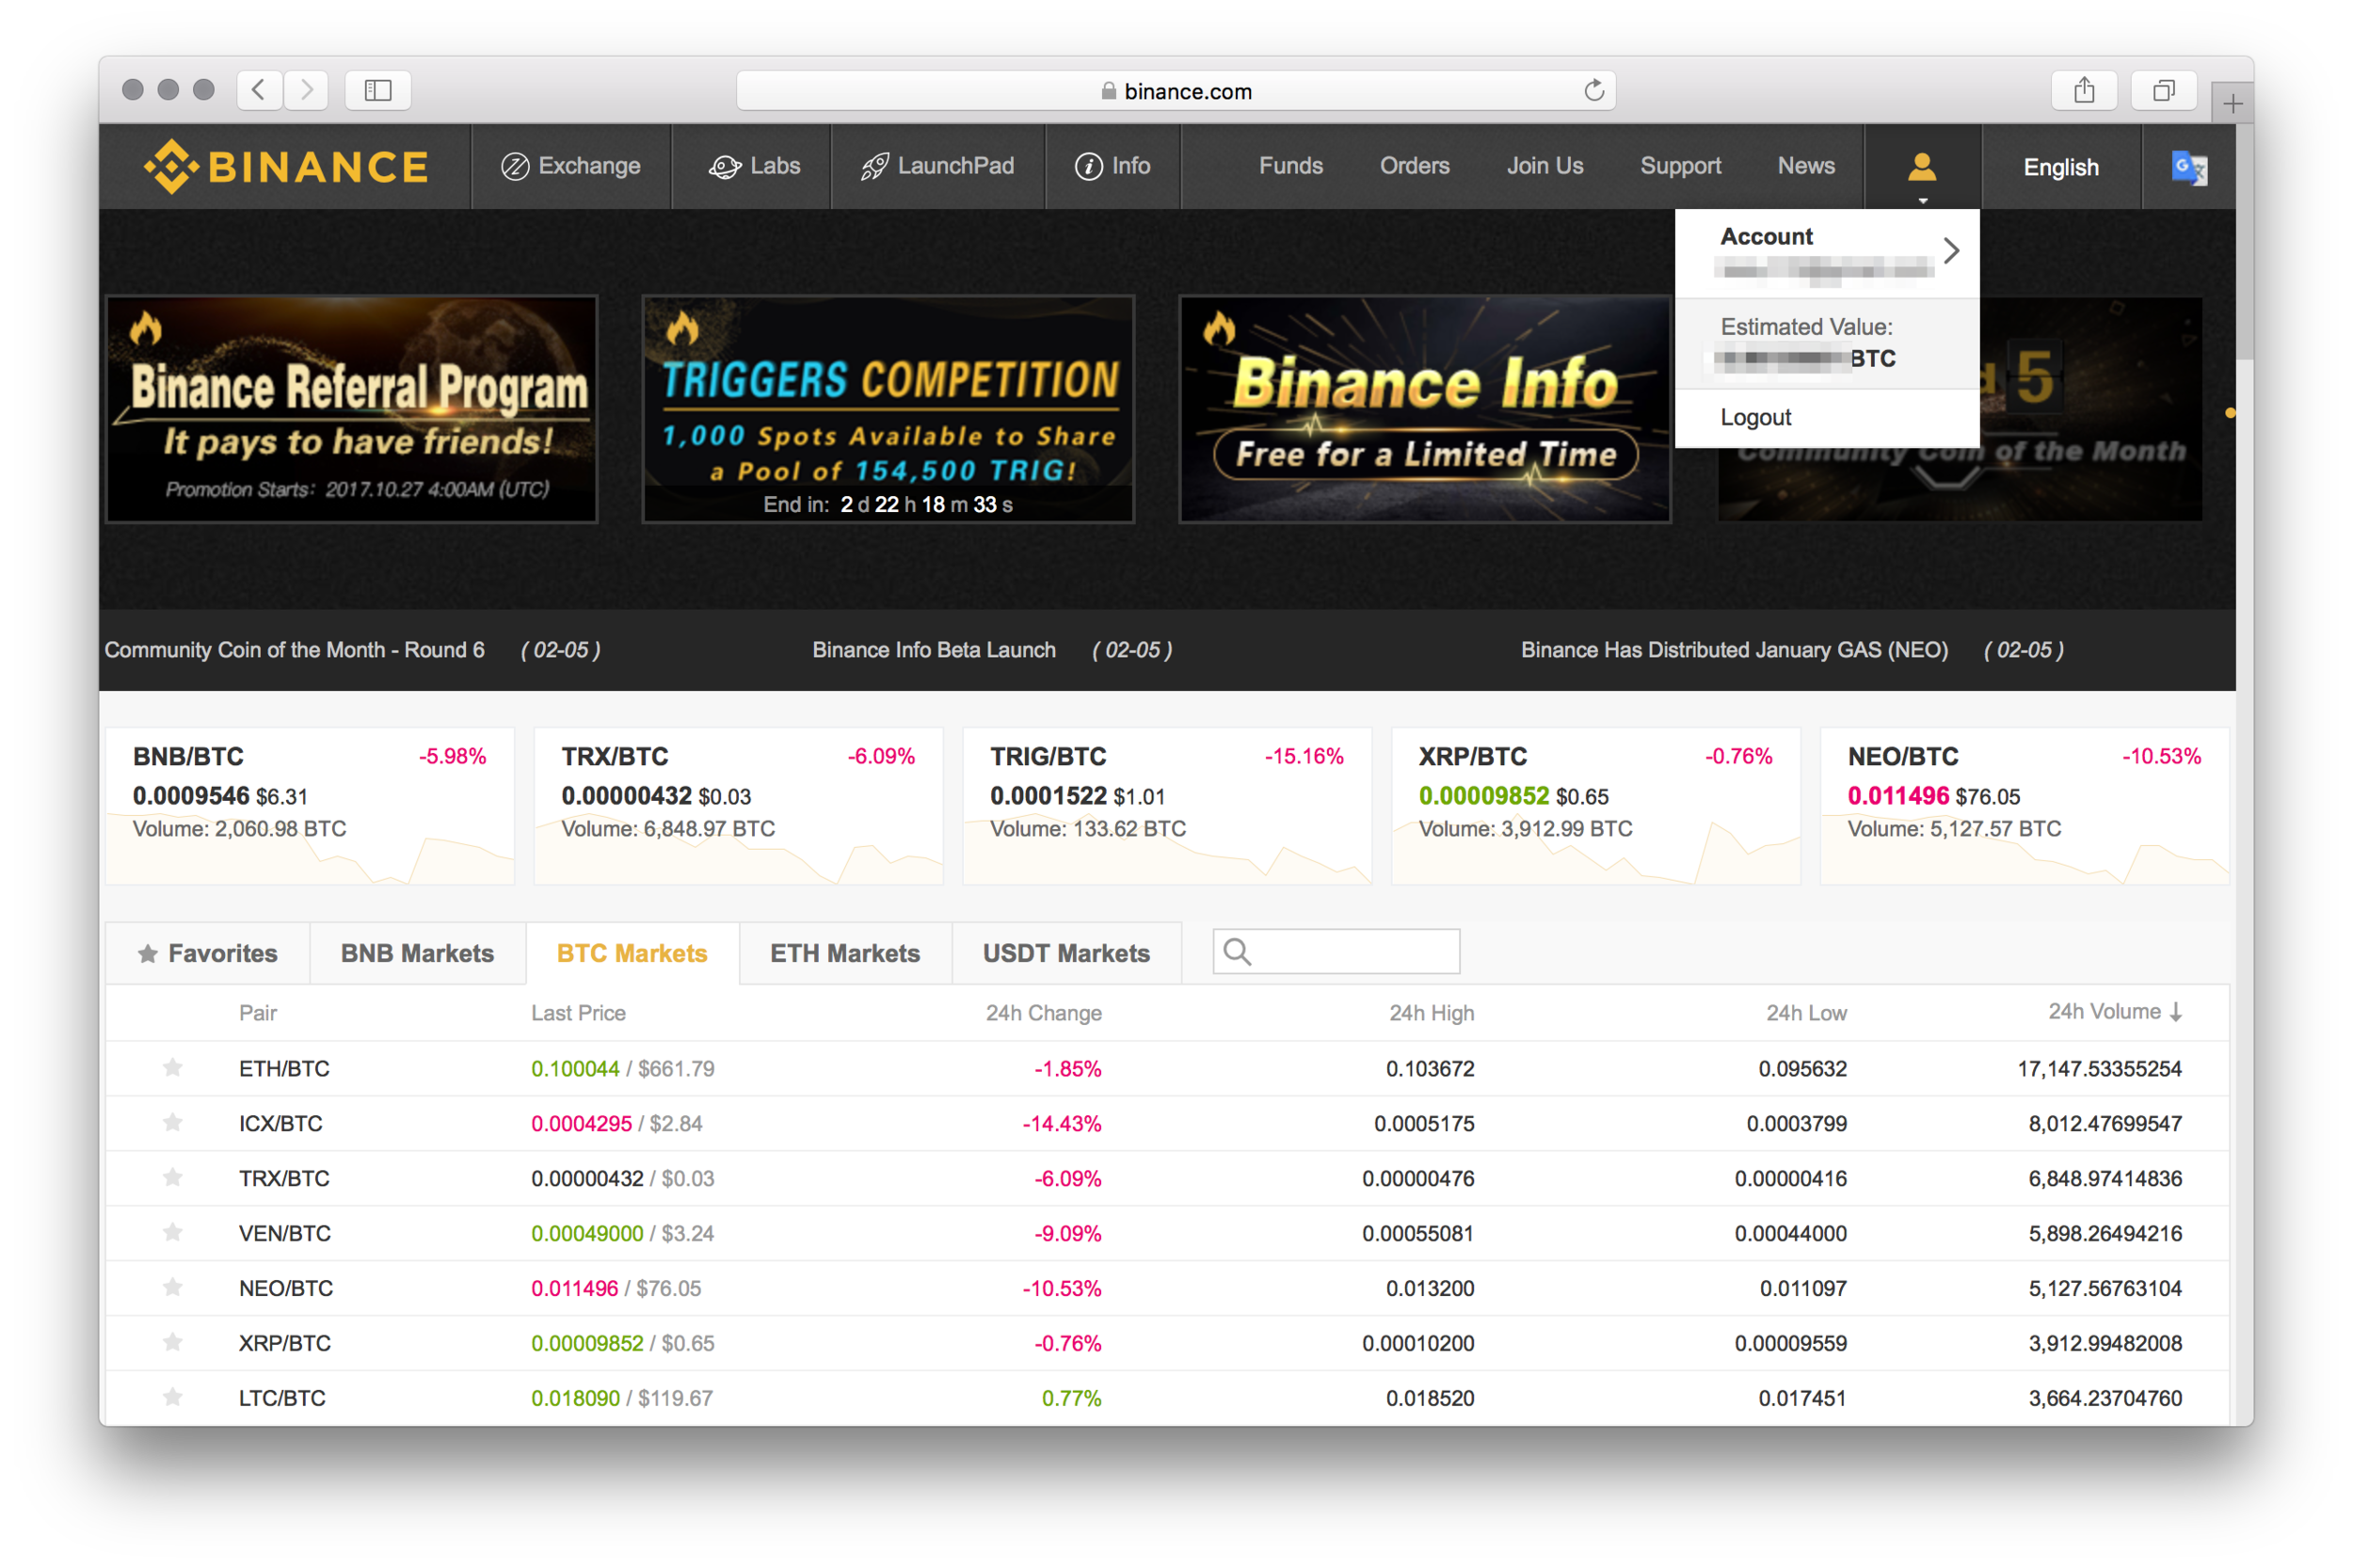Favorite the TRX/BTC pair star

[x=173, y=1177]
